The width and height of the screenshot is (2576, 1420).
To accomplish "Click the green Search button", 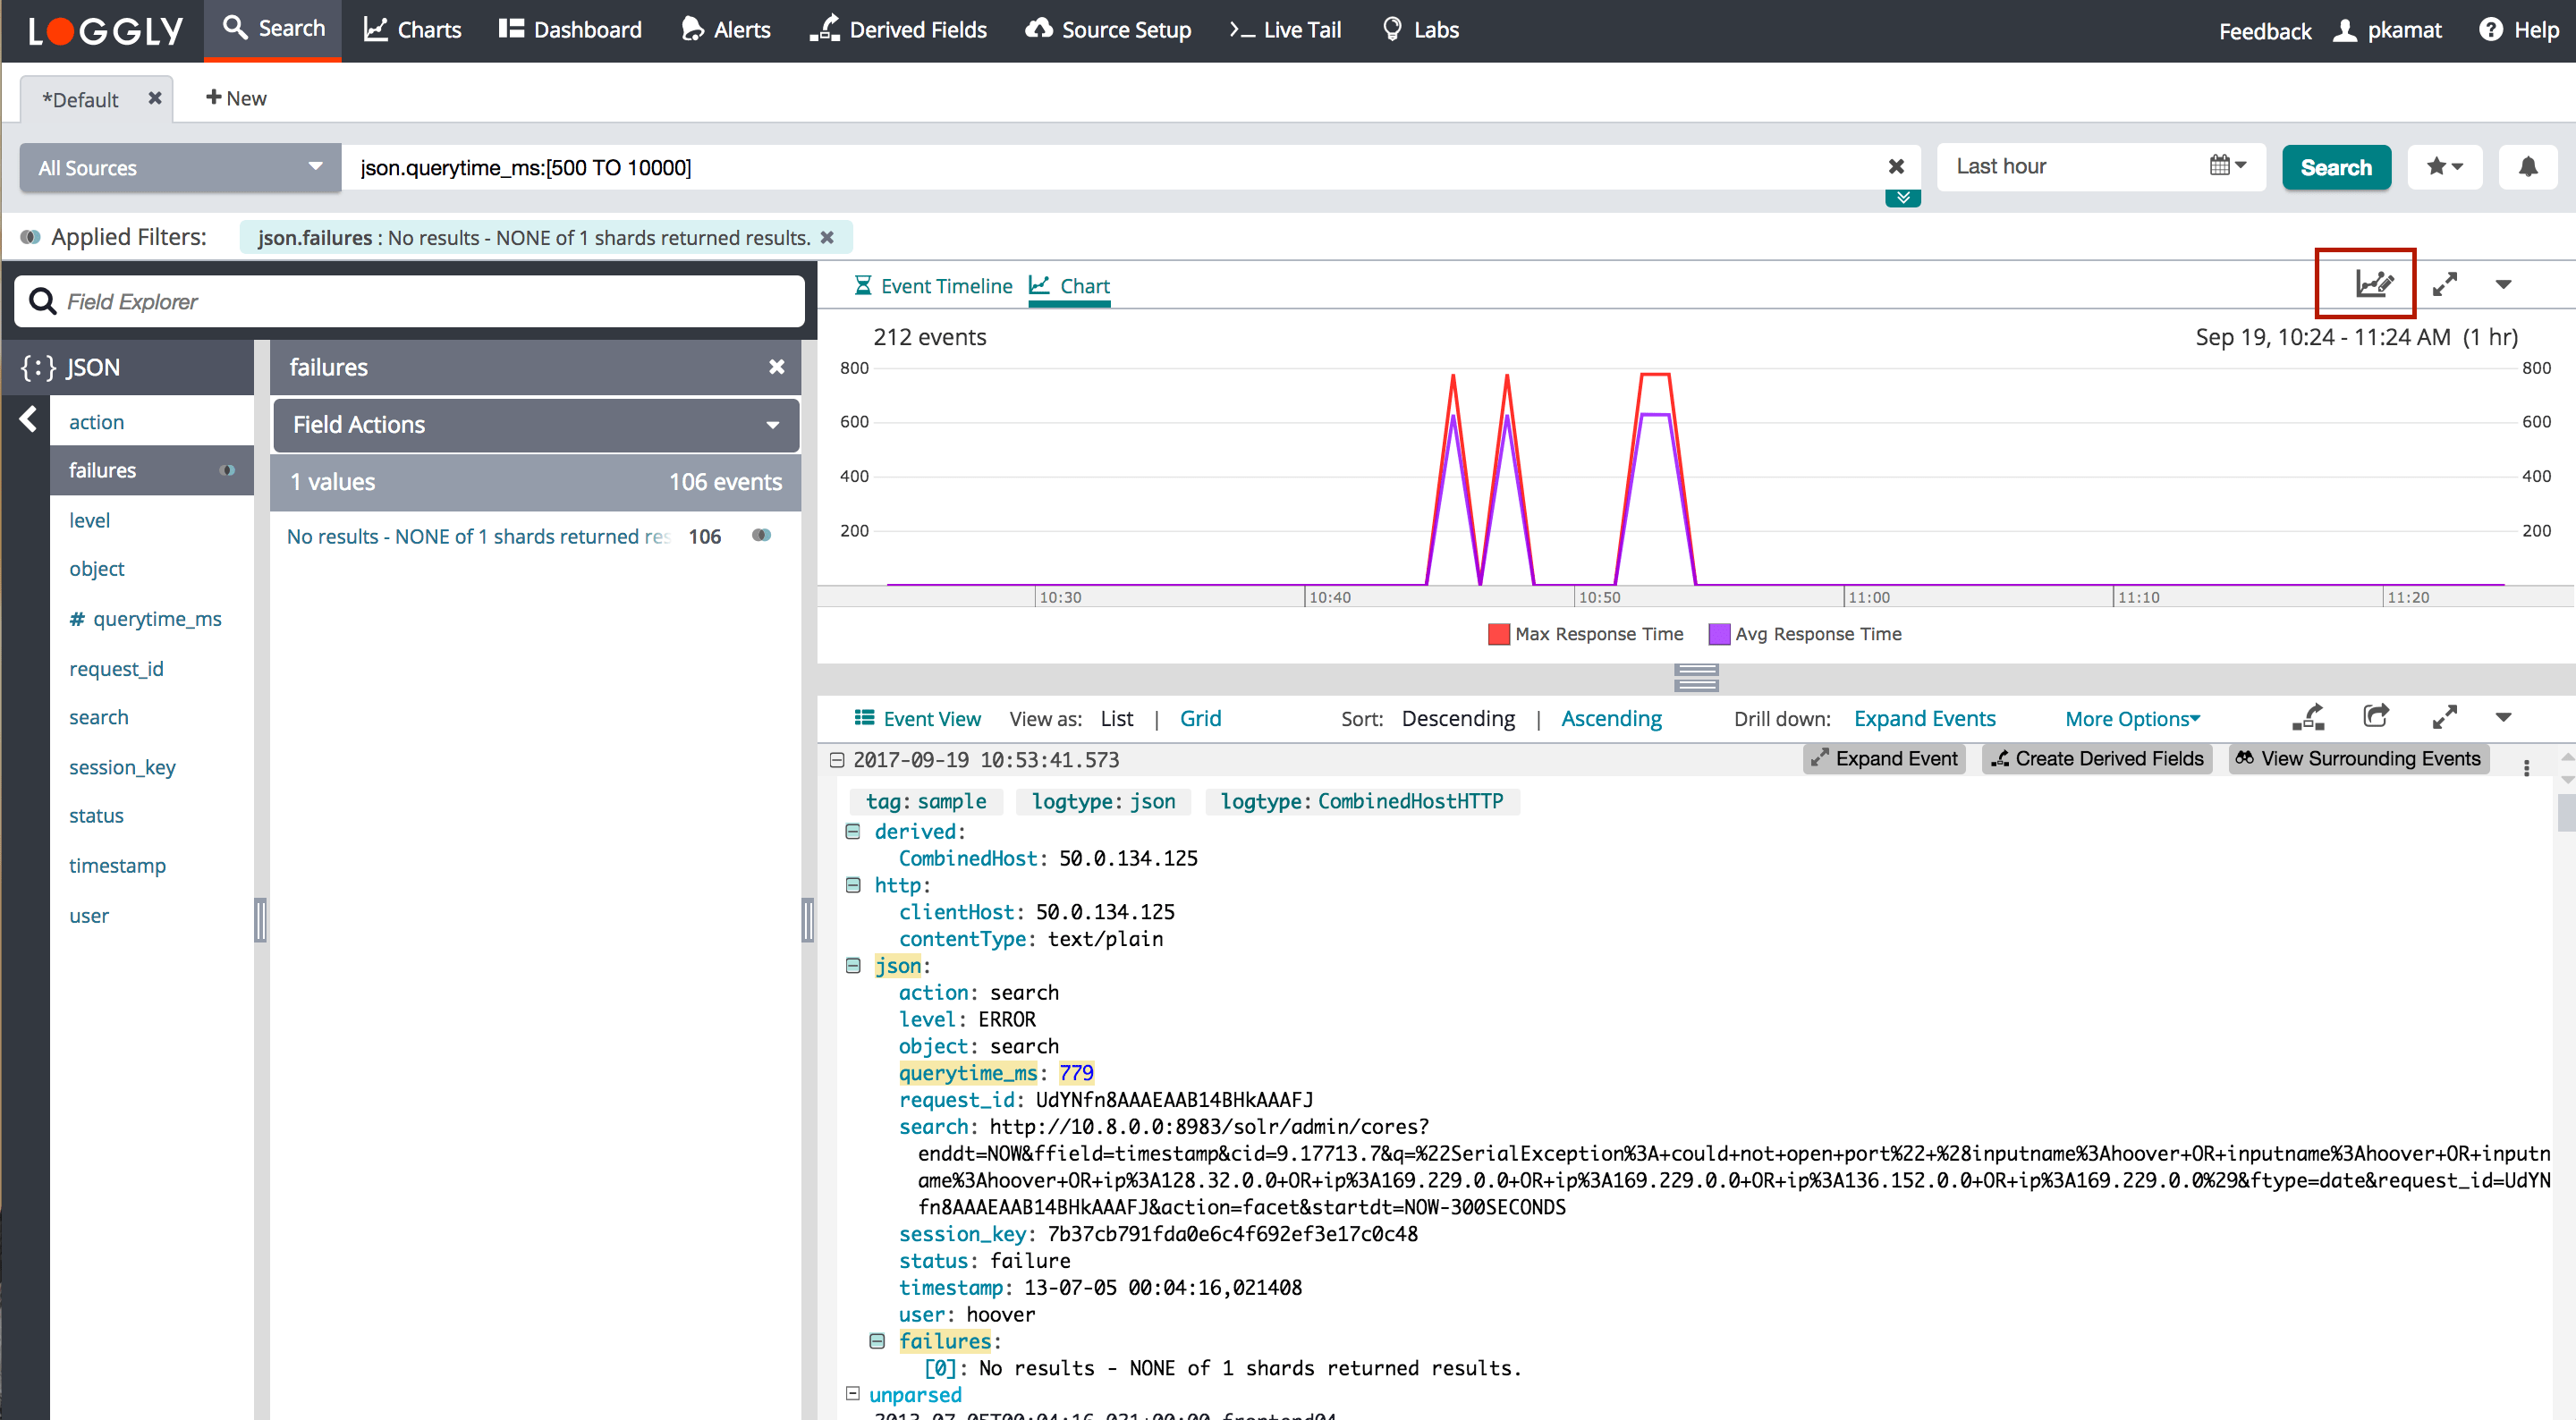I will click(2335, 167).
